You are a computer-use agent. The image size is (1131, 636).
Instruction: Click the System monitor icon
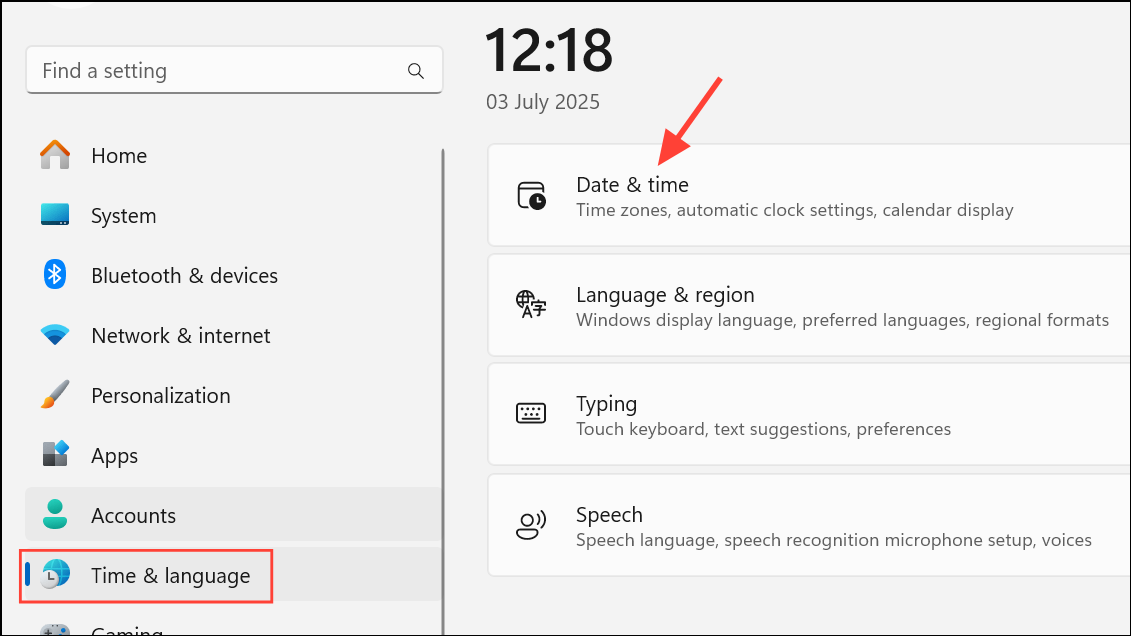(x=55, y=215)
